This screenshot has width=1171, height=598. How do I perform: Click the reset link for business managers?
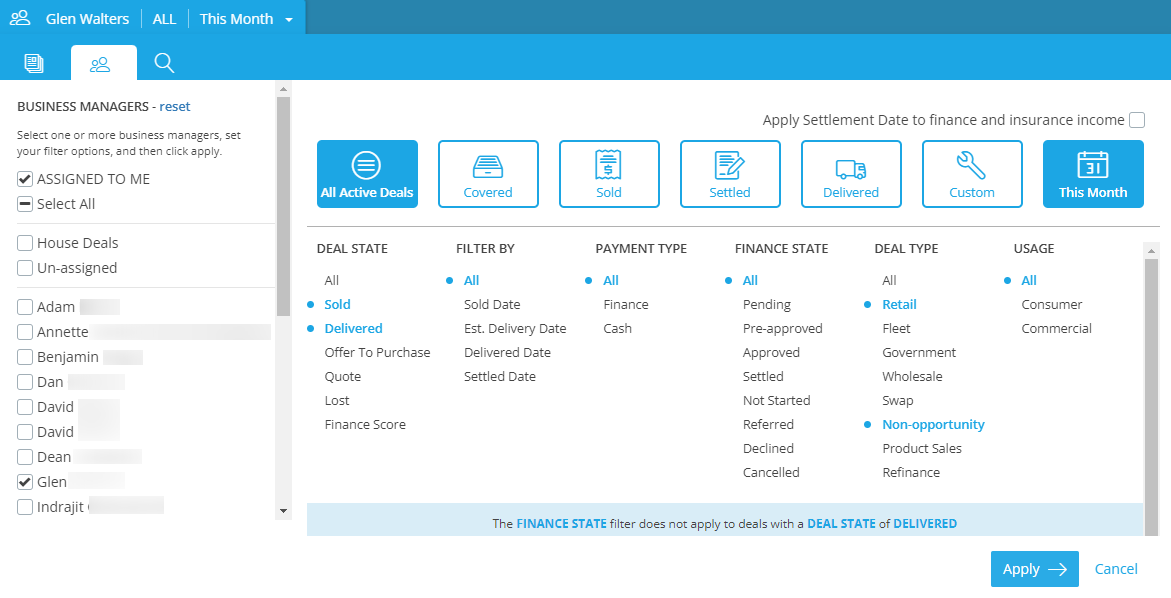click(175, 106)
